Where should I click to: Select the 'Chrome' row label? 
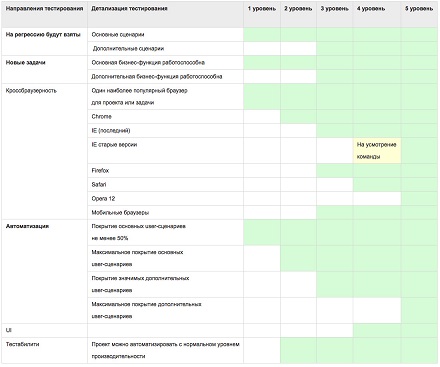[x=165, y=117]
